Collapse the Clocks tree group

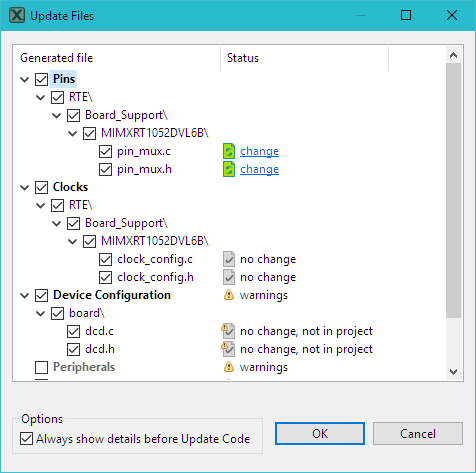[25, 188]
